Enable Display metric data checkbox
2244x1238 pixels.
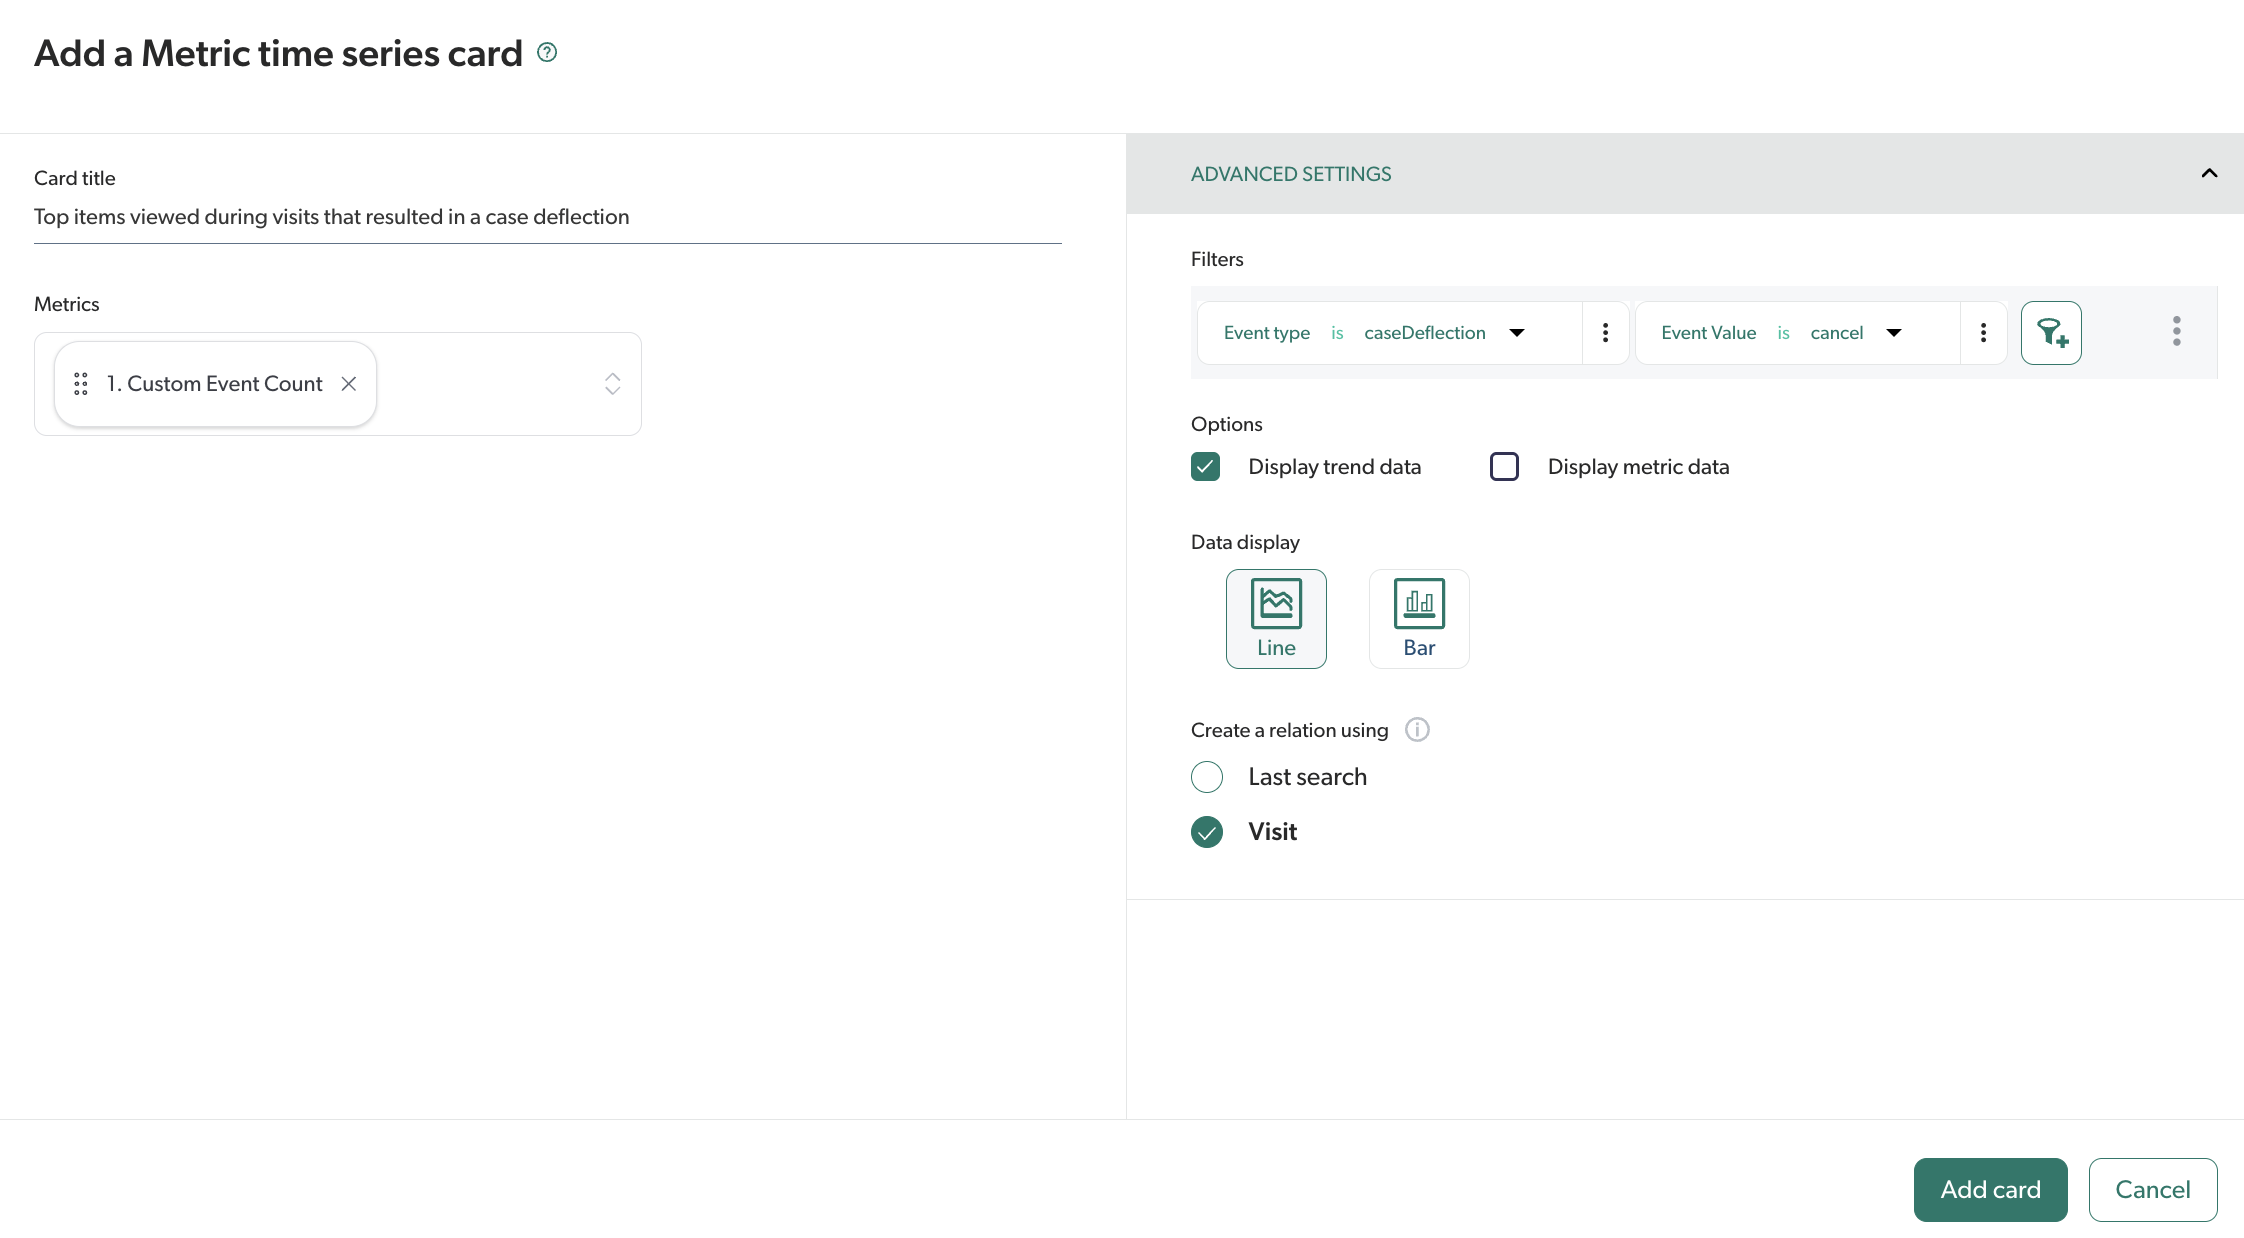pos(1504,467)
